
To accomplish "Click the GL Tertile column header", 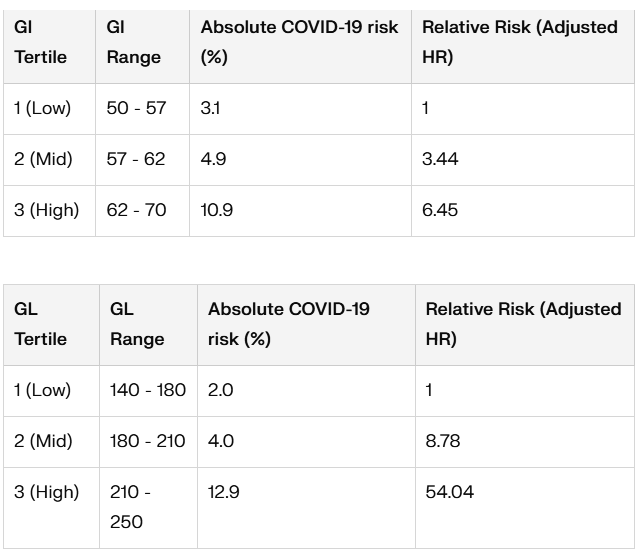I will tap(41, 324).
